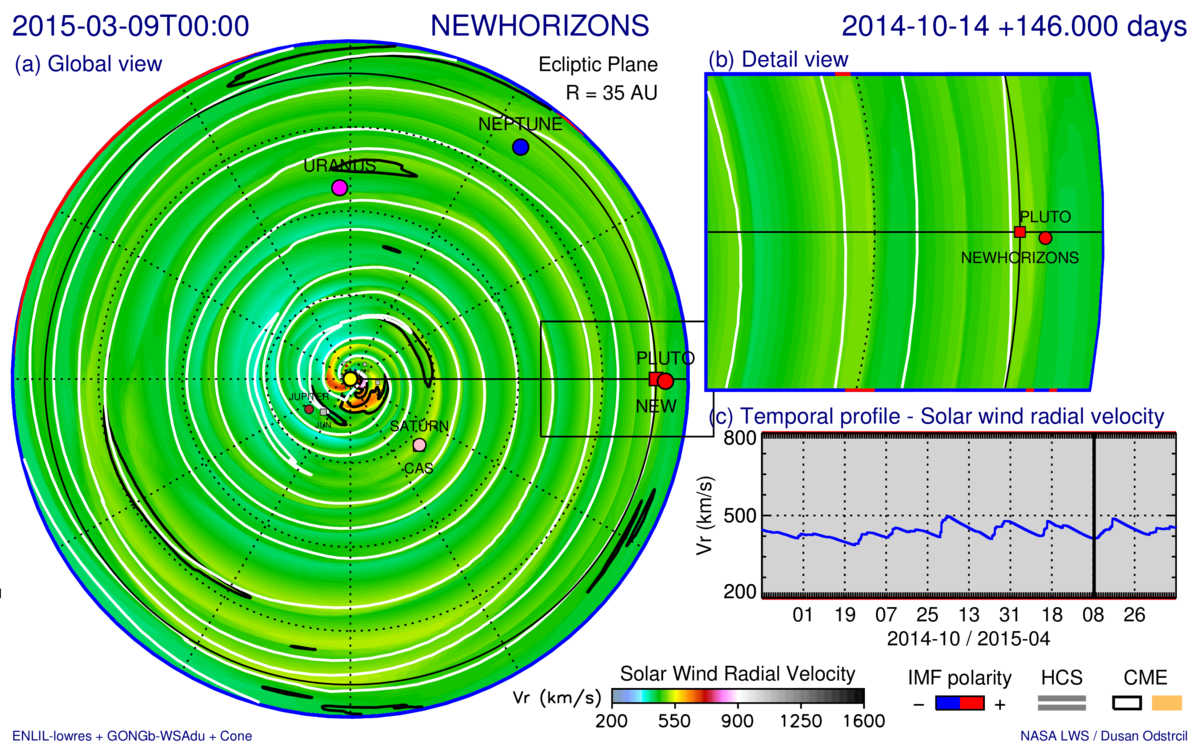The width and height of the screenshot is (1200, 748).
Task: Click the black current-time line in temporal profile
Action: pyautogui.click(x=1093, y=517)
